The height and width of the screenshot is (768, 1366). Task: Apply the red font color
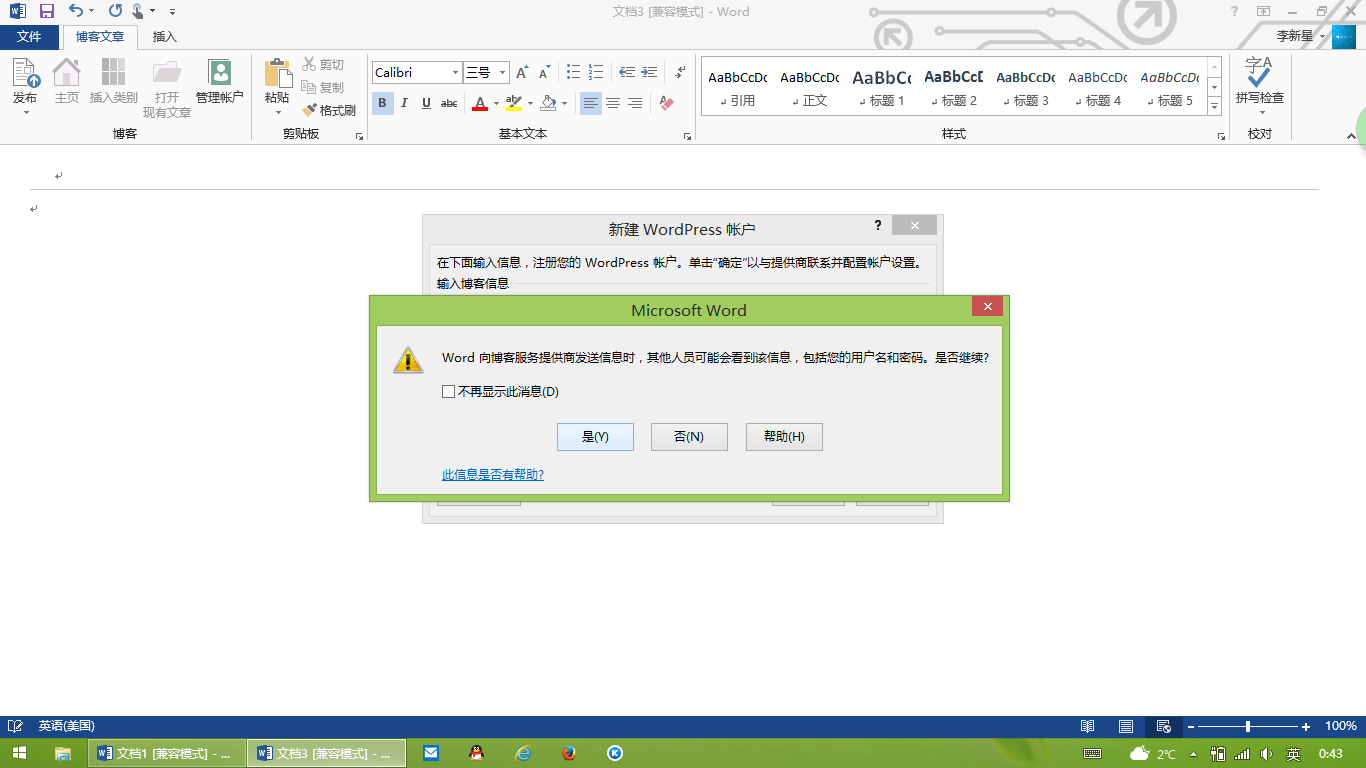(480, 103)
